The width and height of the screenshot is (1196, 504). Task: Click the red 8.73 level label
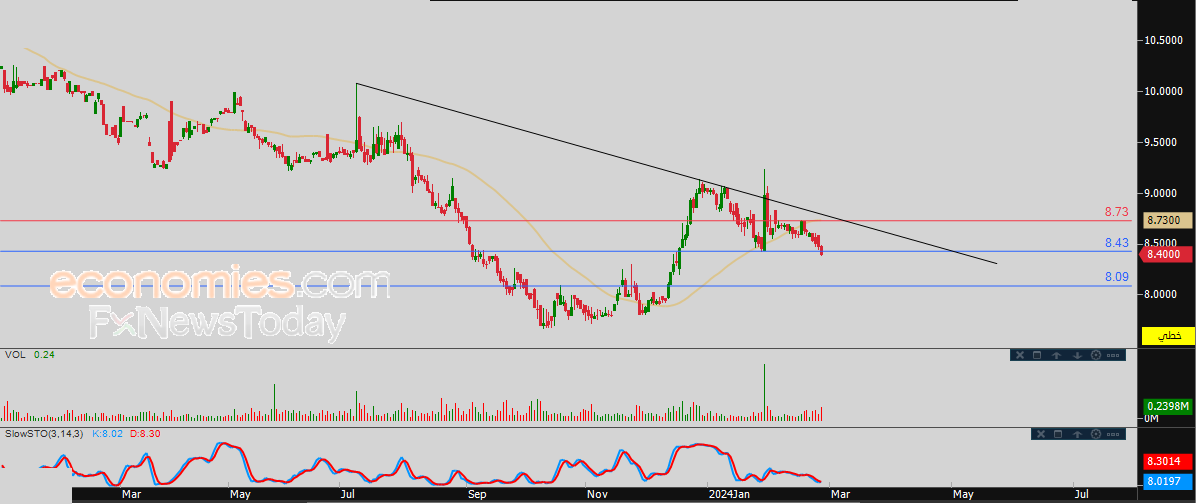click(1116, 212)
